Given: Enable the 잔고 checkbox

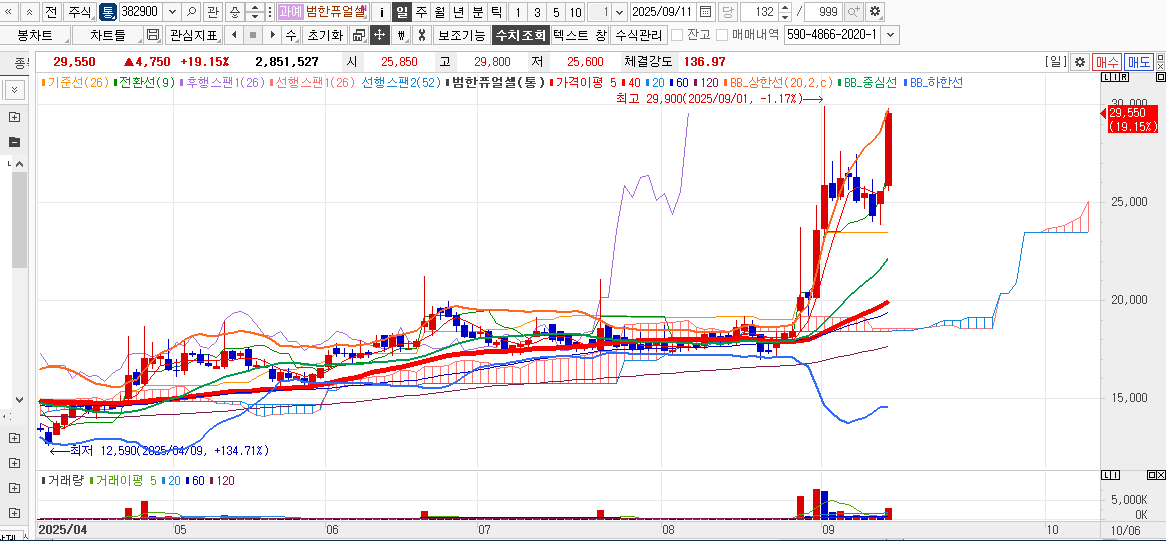Looking at the screenshot, I should tap(677, 35).
